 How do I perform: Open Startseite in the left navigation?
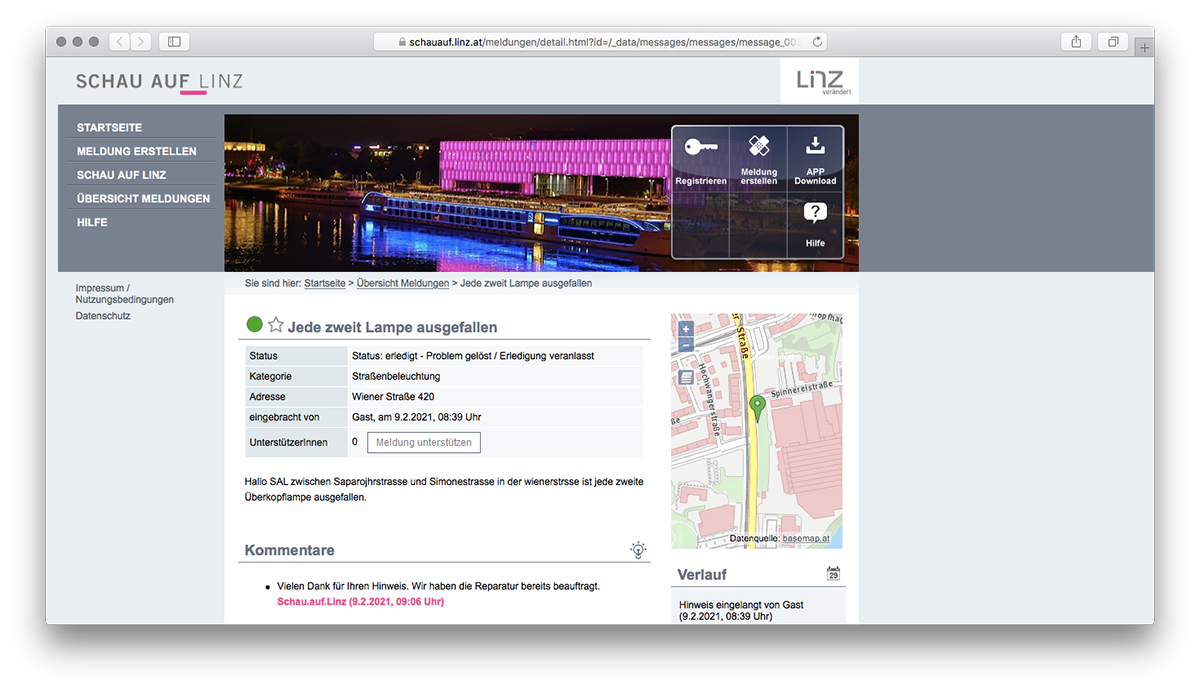click(x=109, y=128)
